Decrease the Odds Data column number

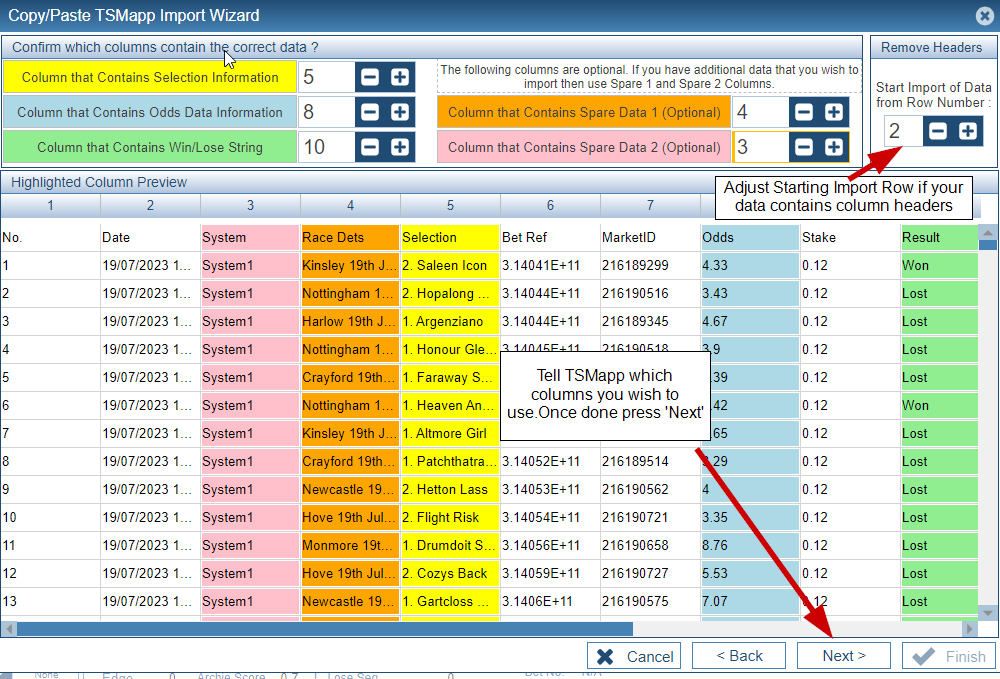click(x=370, y=112)
